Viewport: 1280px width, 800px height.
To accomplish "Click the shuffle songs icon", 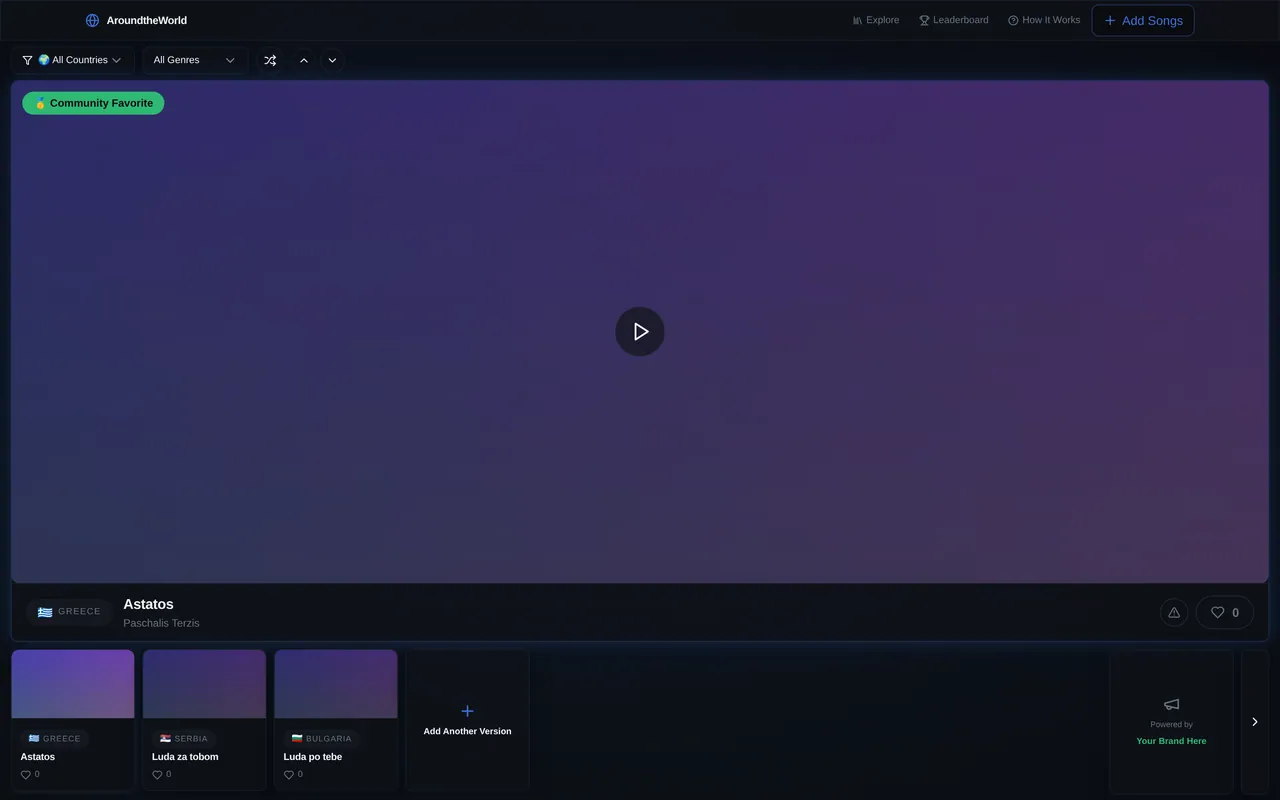I will pos(270,60).
